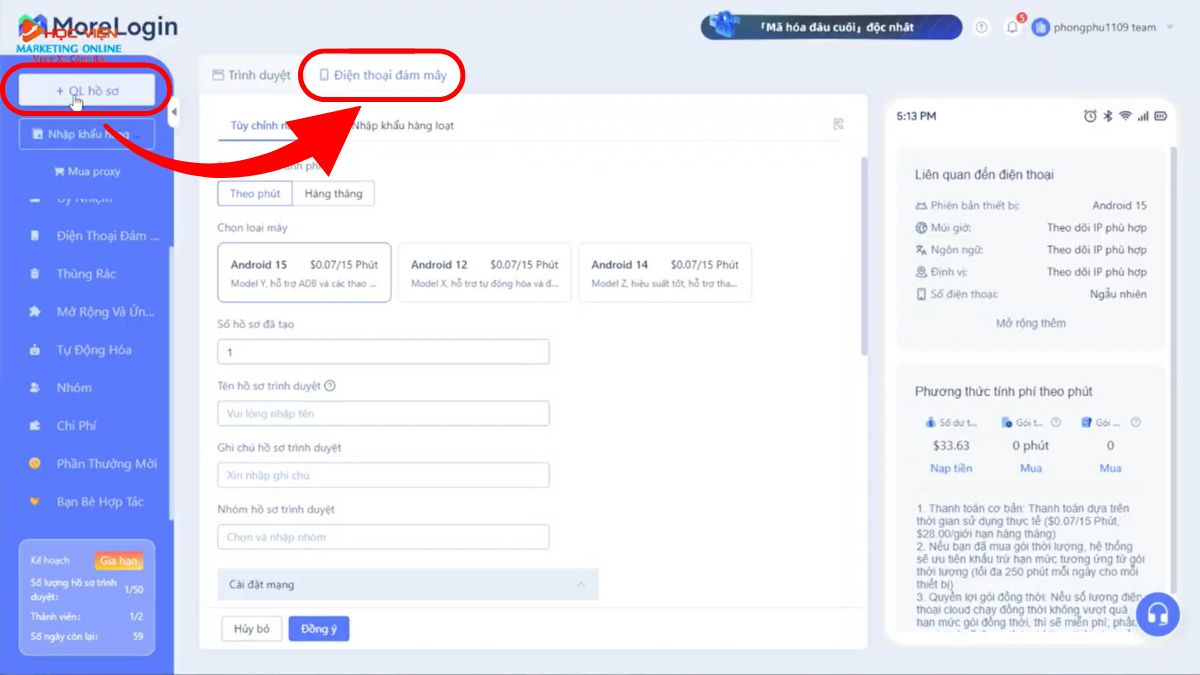Click the Đồng ý confirm button
This screenshot has height=675, width=1200.
(x=318, y=629)
